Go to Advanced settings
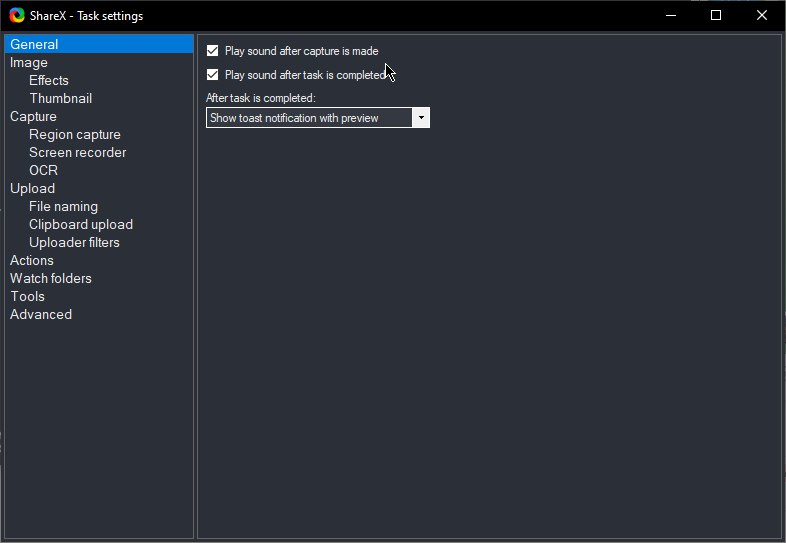The height and width of the screenshot is (543, 786). [41, 315]
